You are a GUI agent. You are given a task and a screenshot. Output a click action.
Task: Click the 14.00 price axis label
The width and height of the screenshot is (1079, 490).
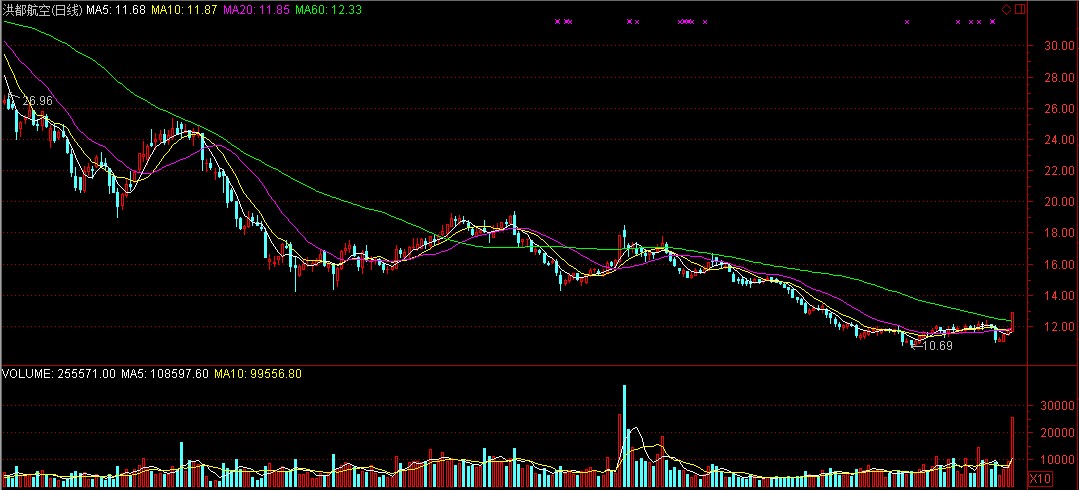pos(1058,296)
